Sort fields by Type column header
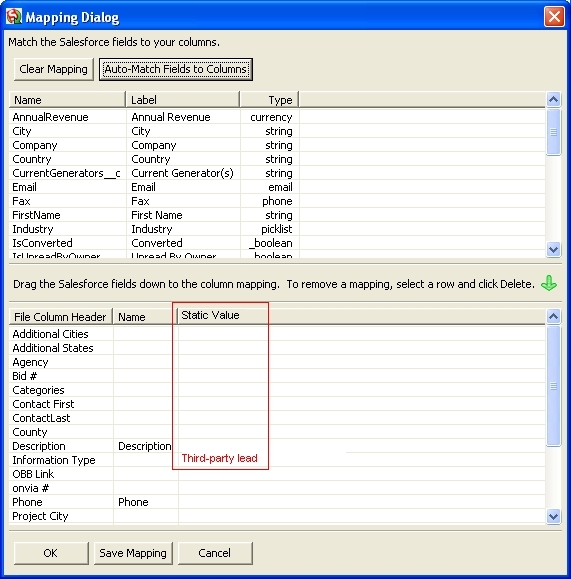571x579 pixels. 269,100
